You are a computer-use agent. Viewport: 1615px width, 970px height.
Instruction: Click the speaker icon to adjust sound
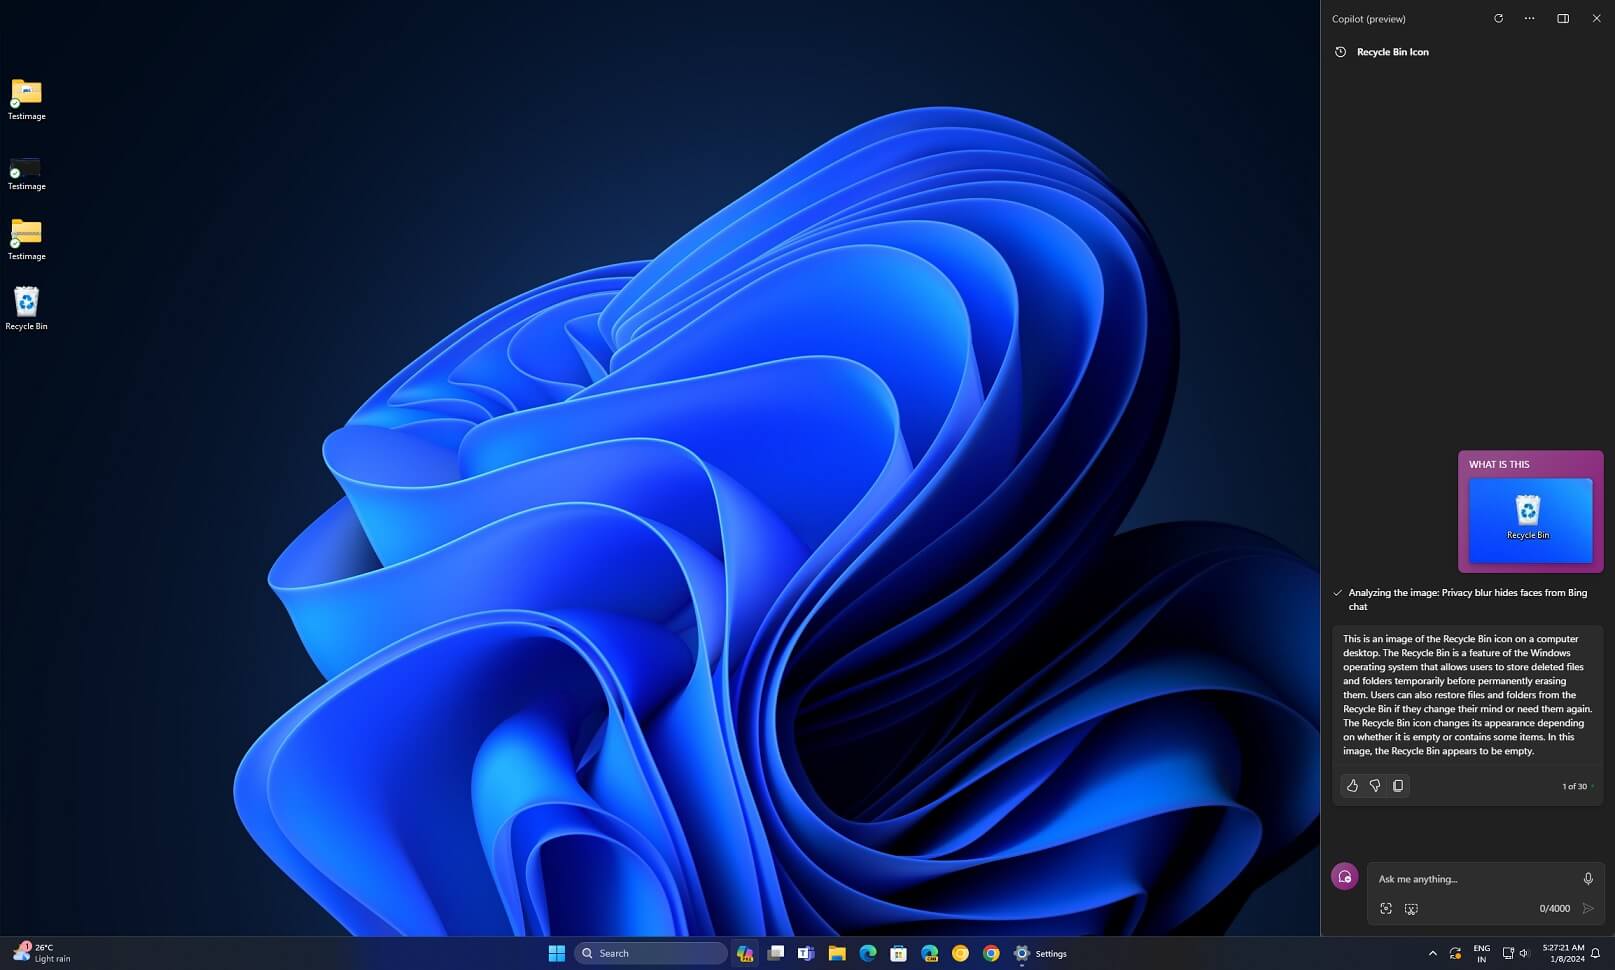tap(1522, 952)
